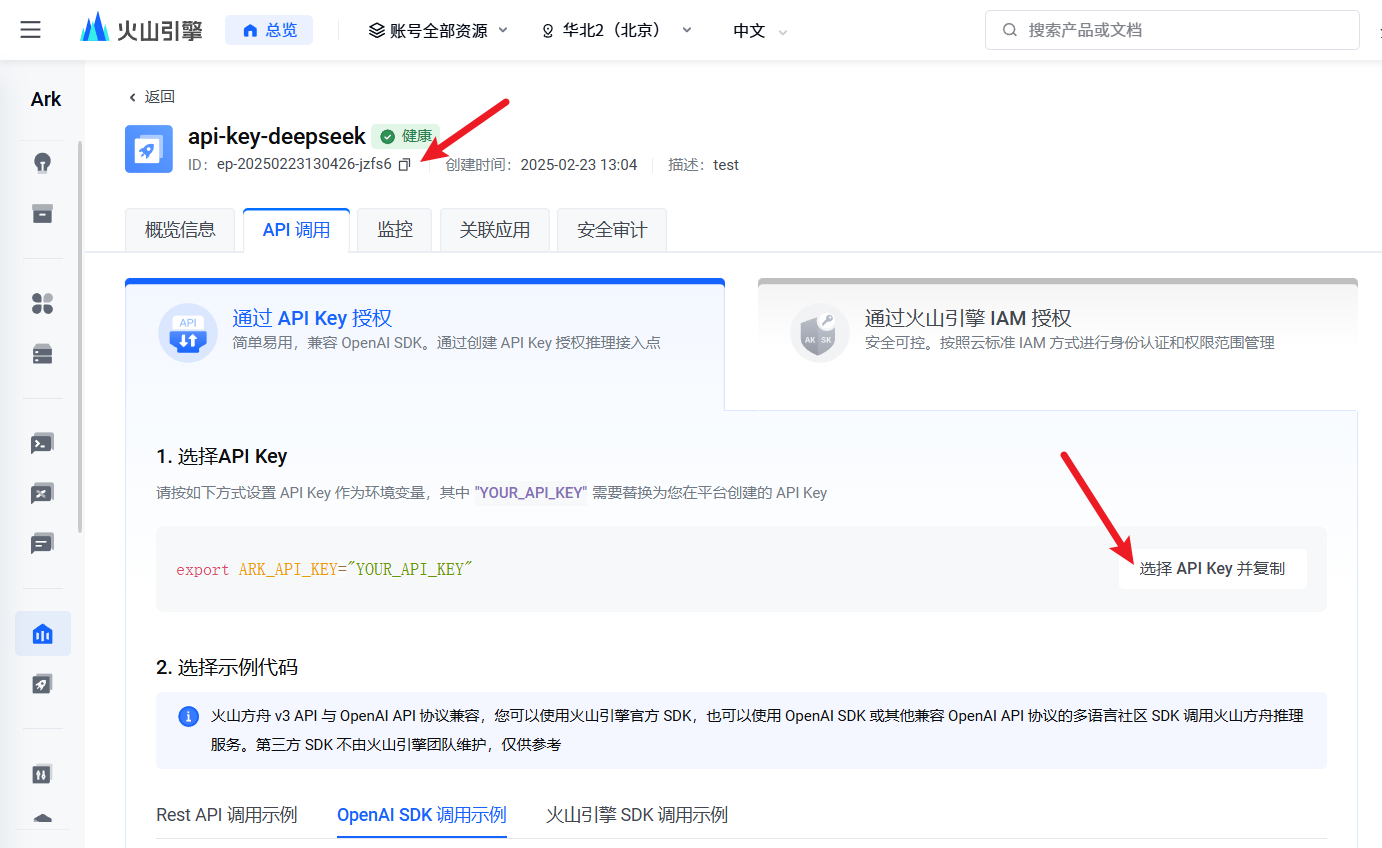Select the highlighted building icon in the sidebar
The width and height of the screenshot is (1382, 848).
[x=42, y=633]
